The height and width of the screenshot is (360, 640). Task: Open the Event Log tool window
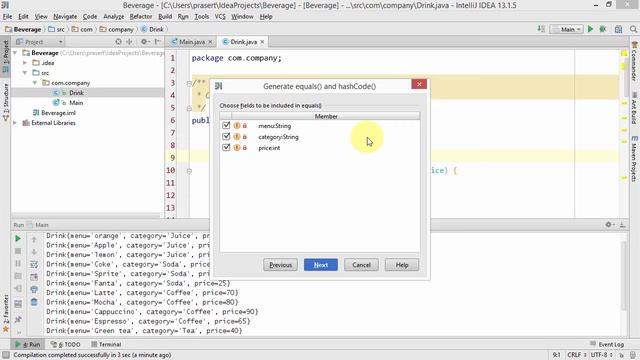click(x=607, y=344)
